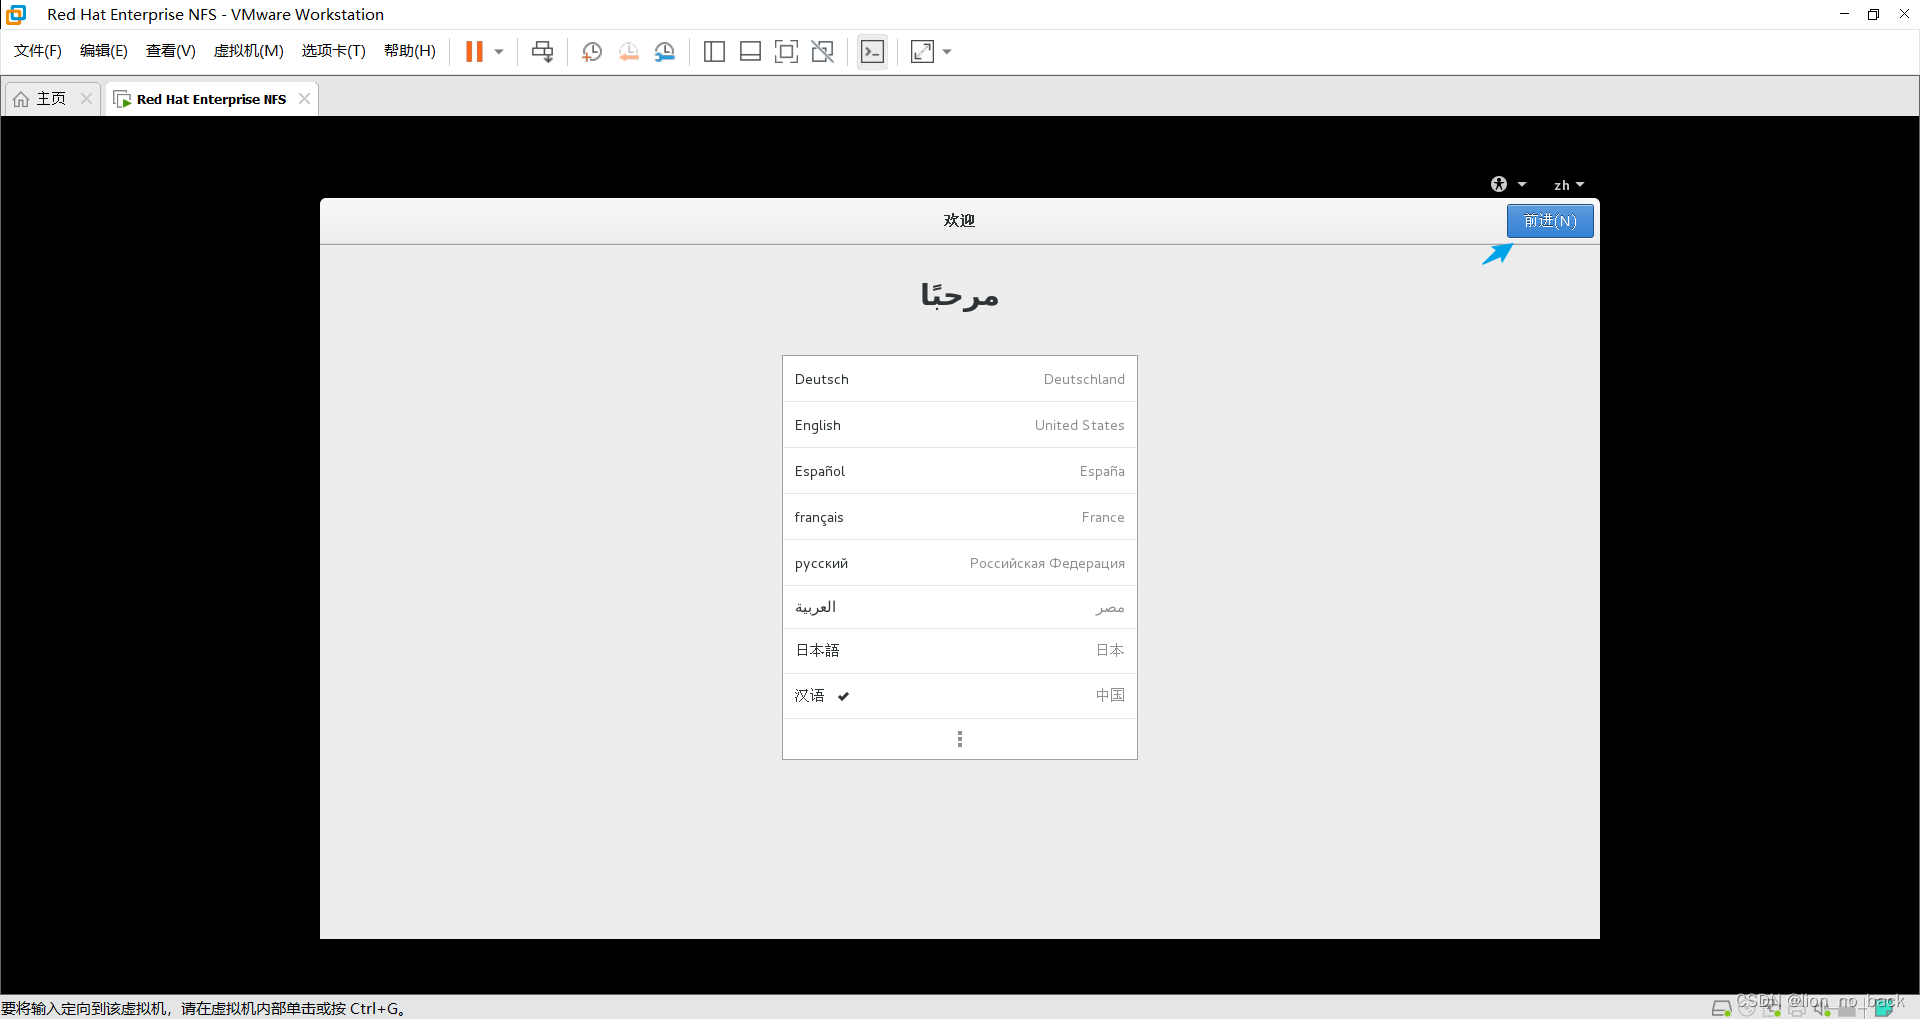The image size is (1920, 1019).
Task: Click the take snapshot clock icon
Action: [x=592, y=51]
